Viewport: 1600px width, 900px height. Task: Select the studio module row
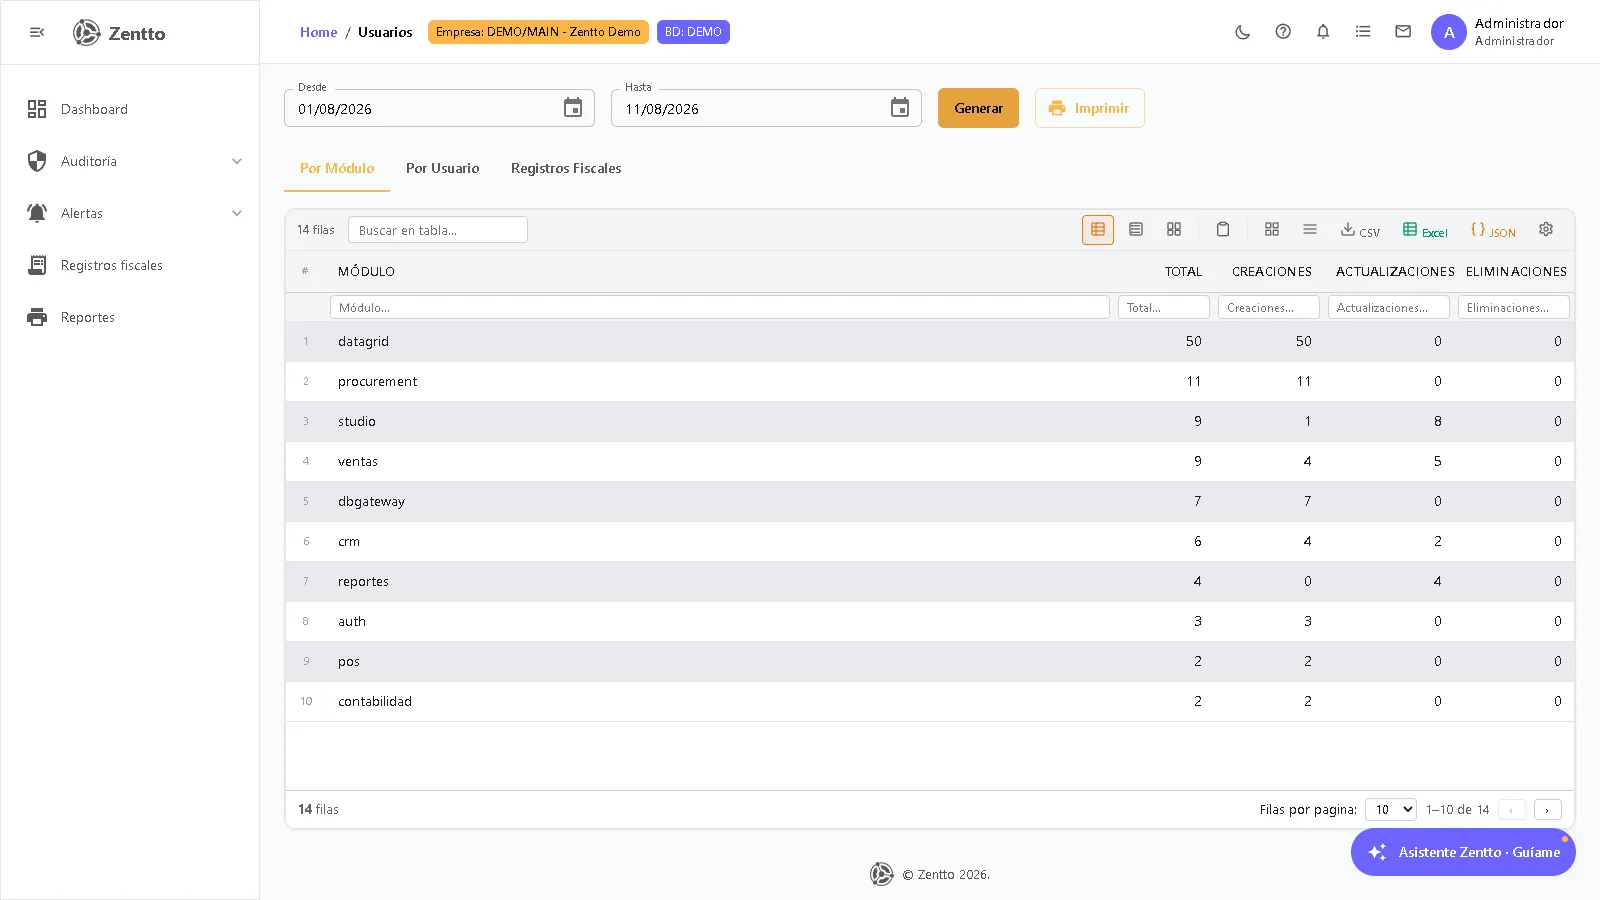click(930, 421)
